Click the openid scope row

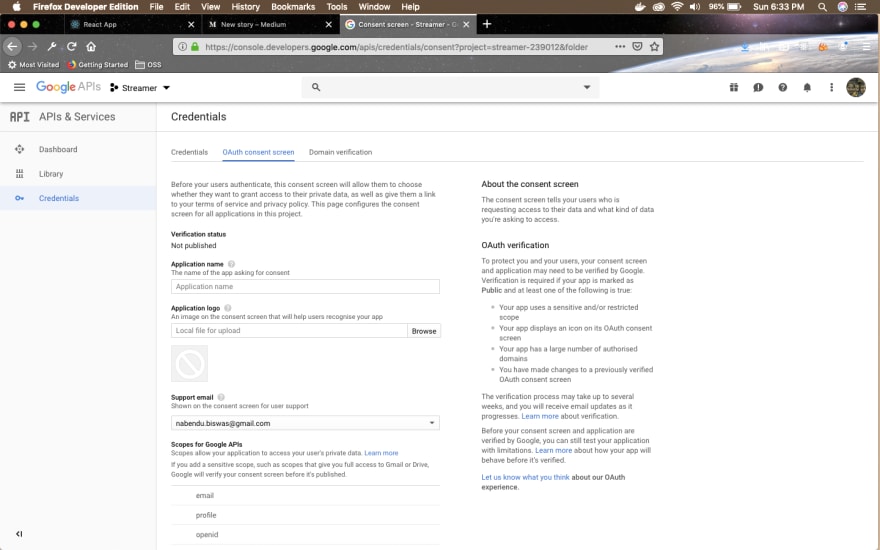click(305, 535)
